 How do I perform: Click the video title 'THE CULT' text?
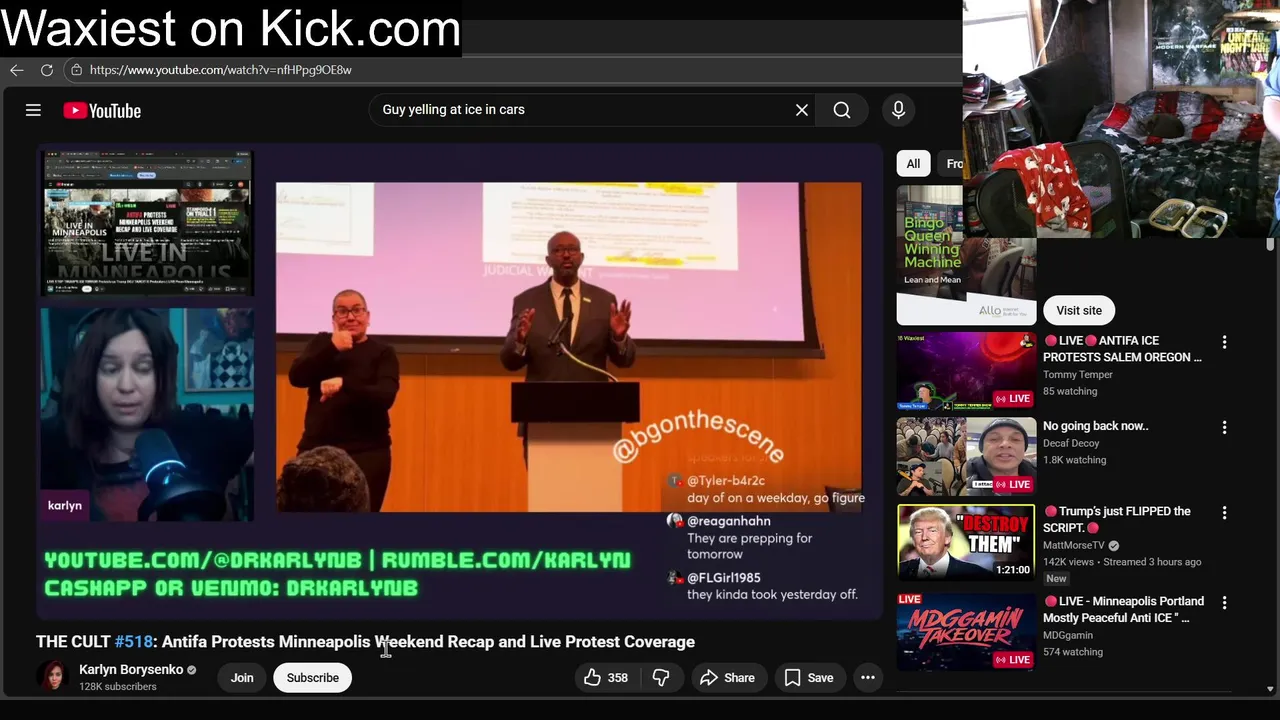click(73, 642)
